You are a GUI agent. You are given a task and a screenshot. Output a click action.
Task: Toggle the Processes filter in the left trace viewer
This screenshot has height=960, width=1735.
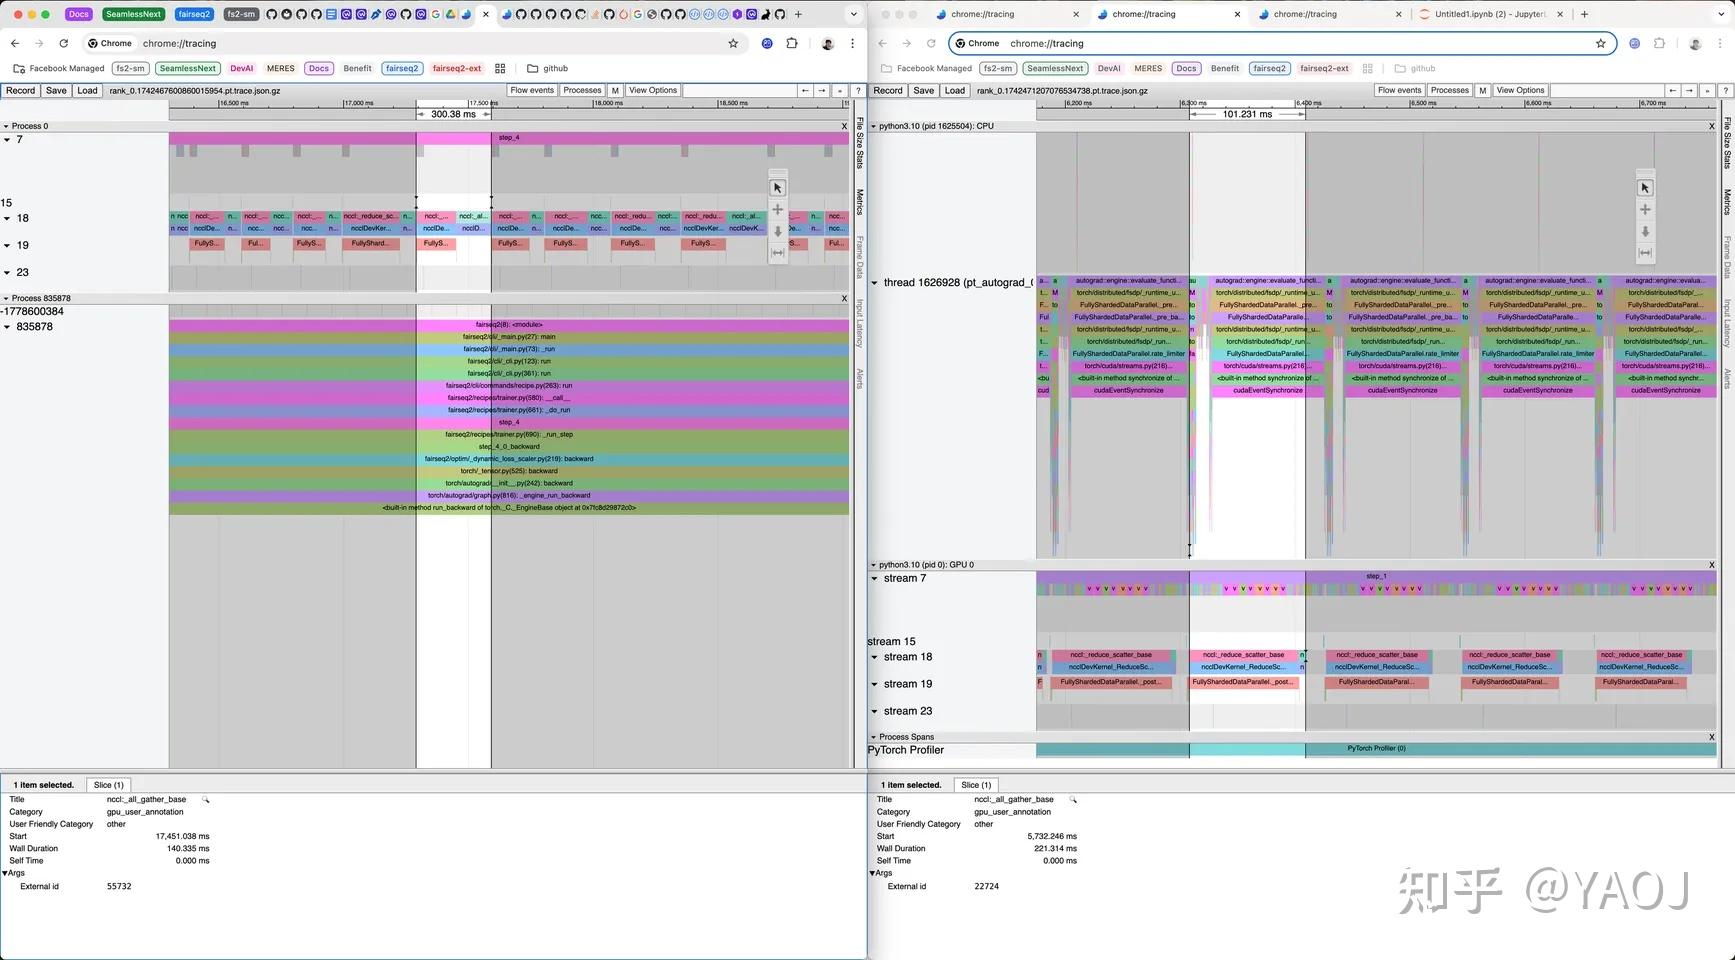(582, 90)
